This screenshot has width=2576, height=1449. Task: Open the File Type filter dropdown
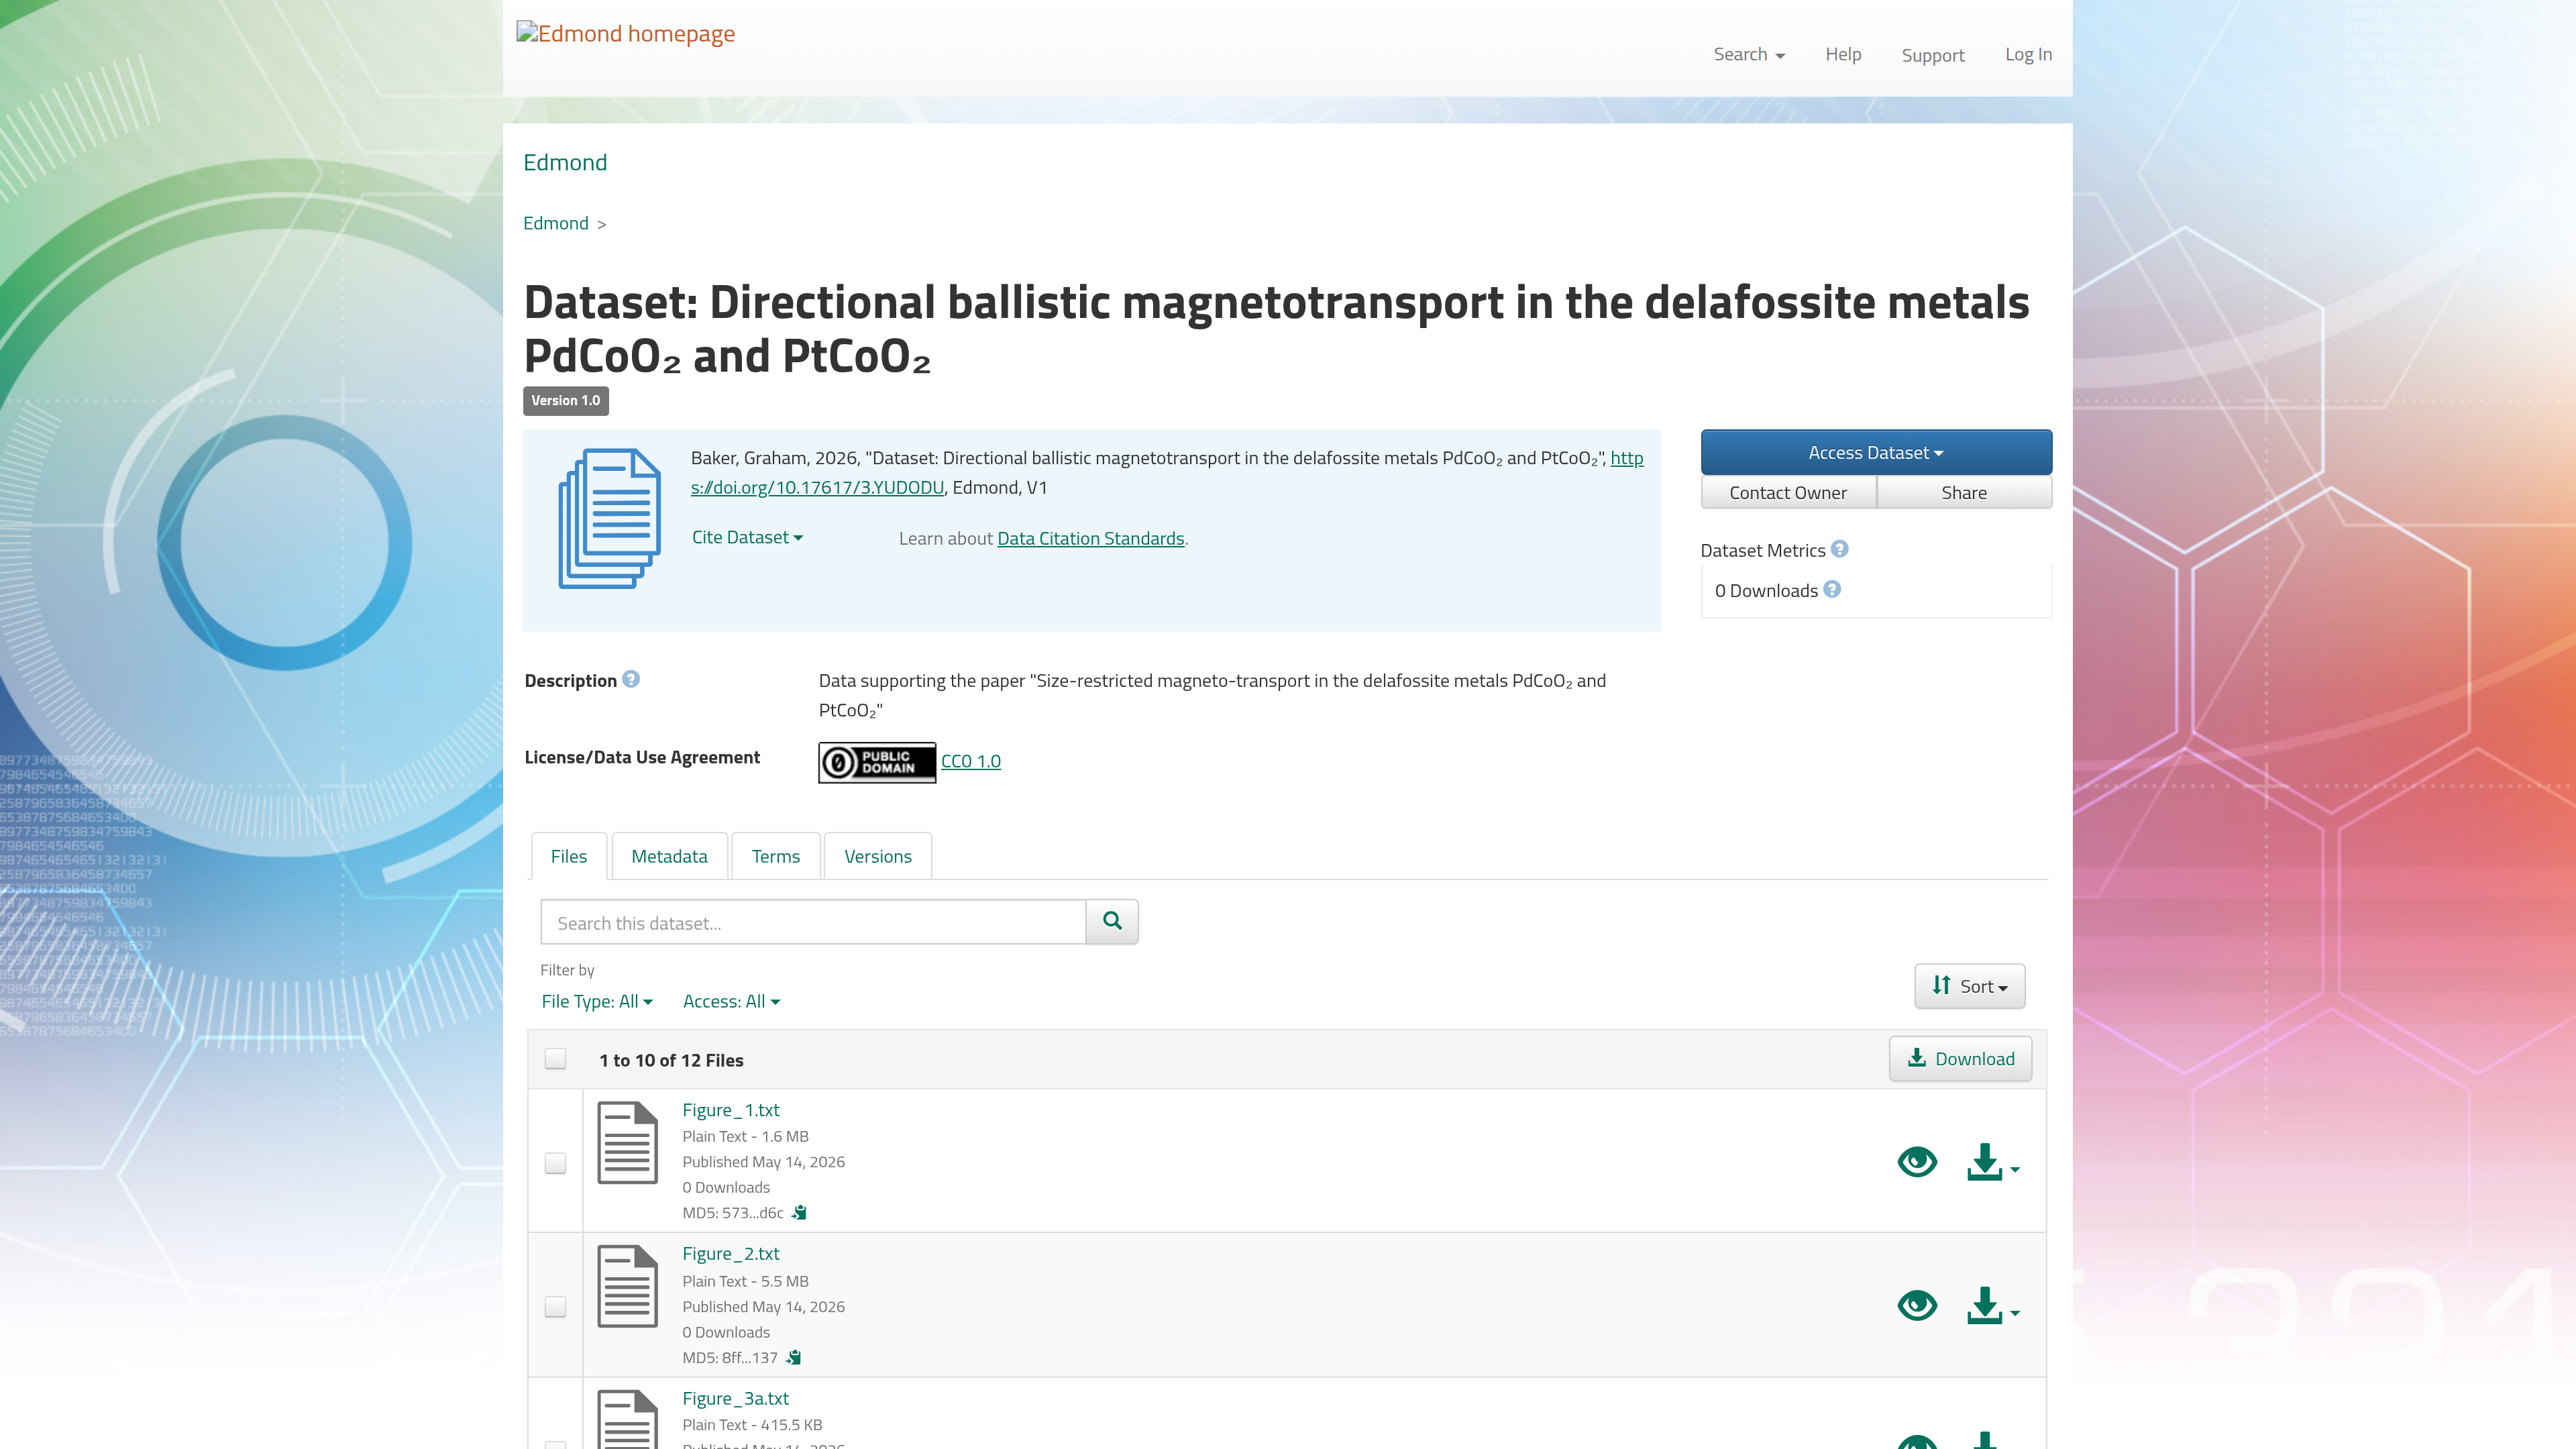point(597,1001)
